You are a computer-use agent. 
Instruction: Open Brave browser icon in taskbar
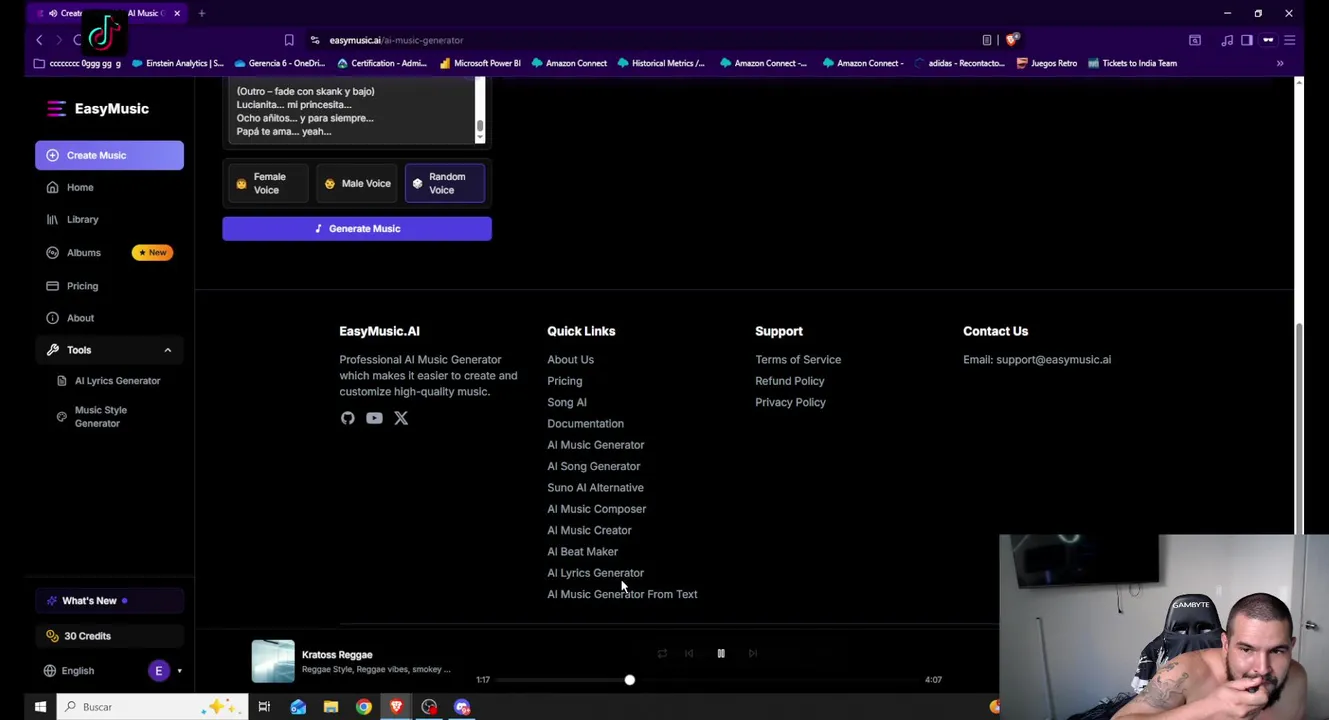pos(397,707)
